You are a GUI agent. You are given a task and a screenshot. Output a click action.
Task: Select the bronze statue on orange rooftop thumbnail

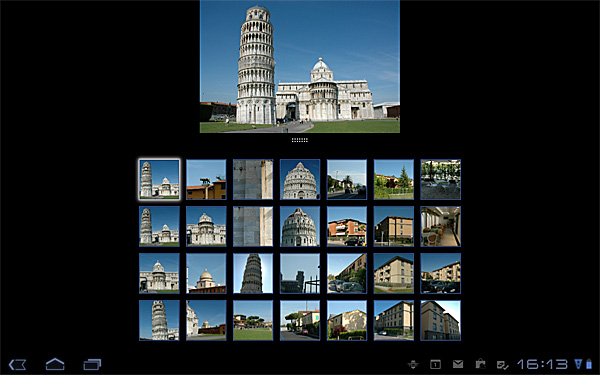(x=206, y=179)
